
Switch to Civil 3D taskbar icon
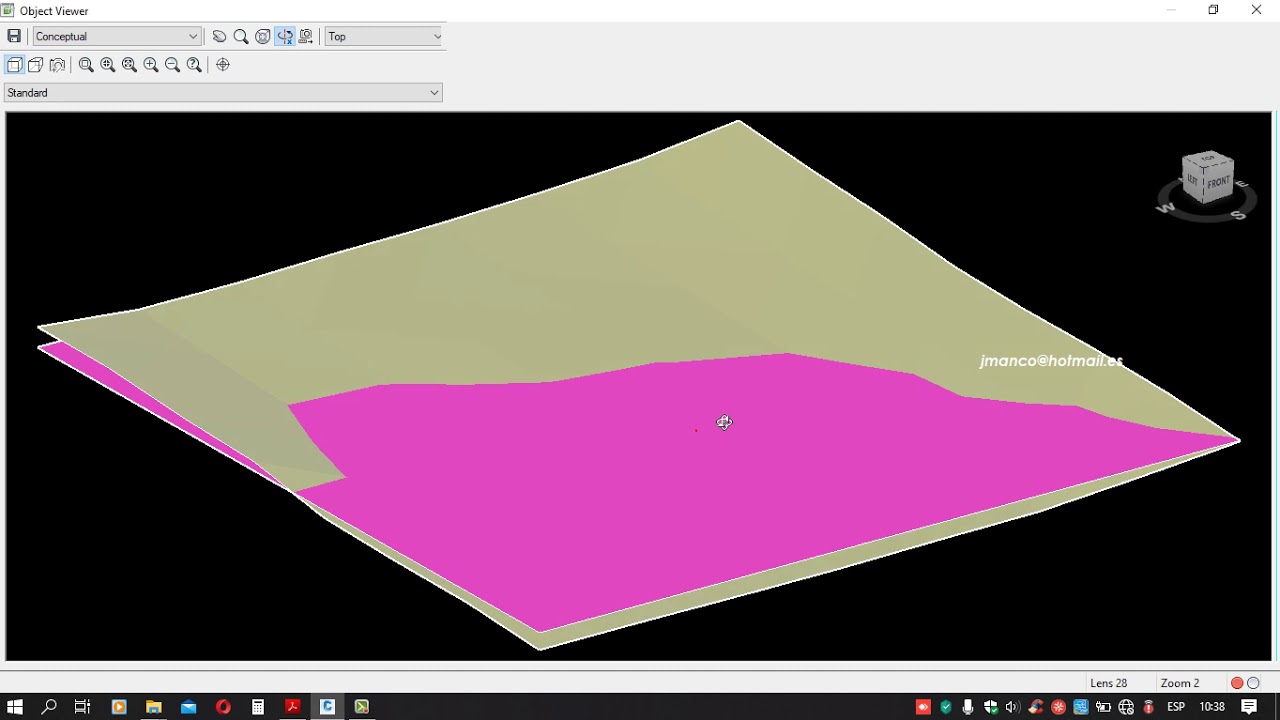[327, 707]
